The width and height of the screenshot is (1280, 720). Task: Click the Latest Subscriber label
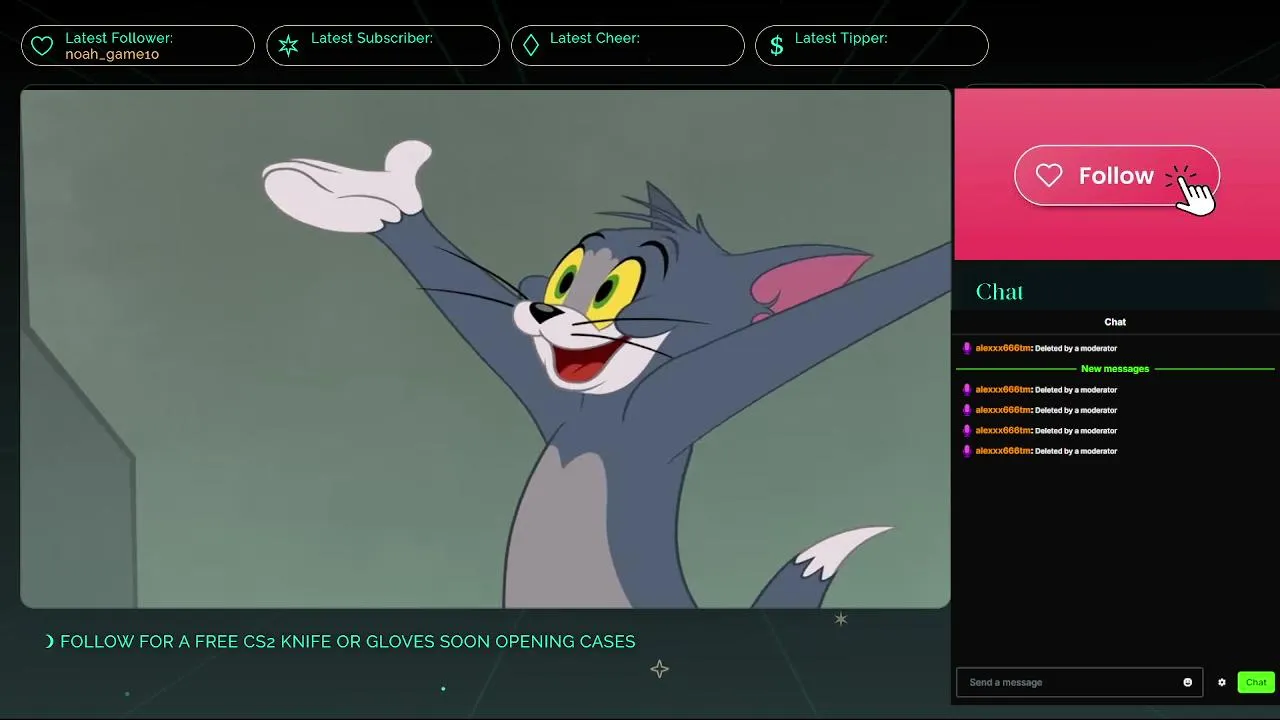click(x=372, y=38)
